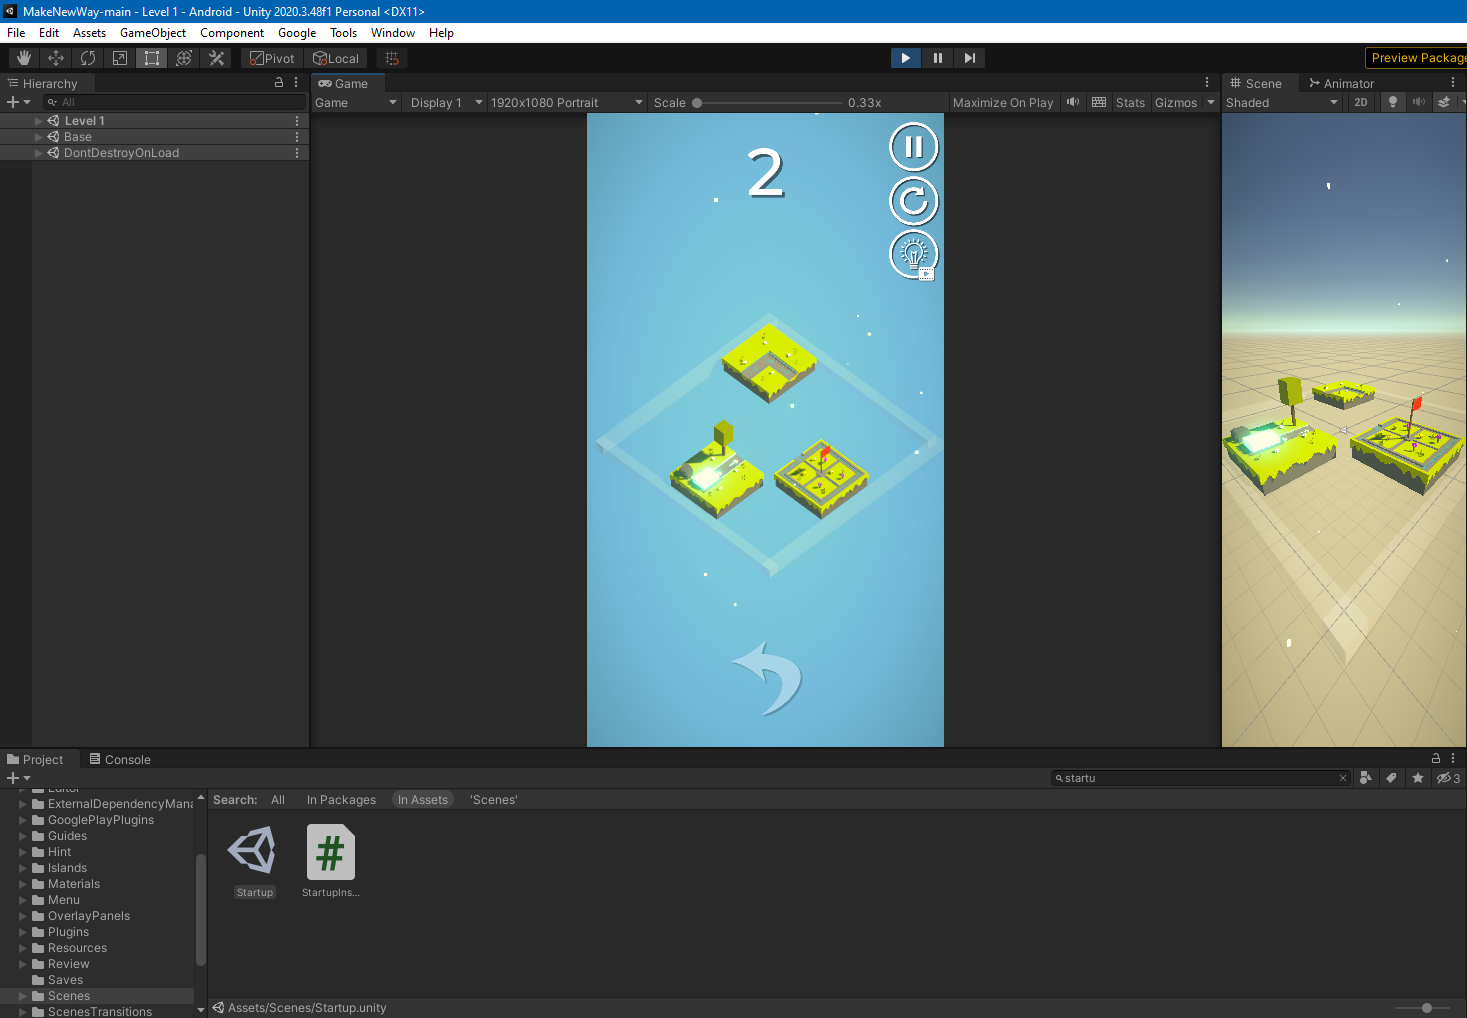Open Base scene options menu
Viewport: 1467px width, 1018px height.
tap(297, 137)
